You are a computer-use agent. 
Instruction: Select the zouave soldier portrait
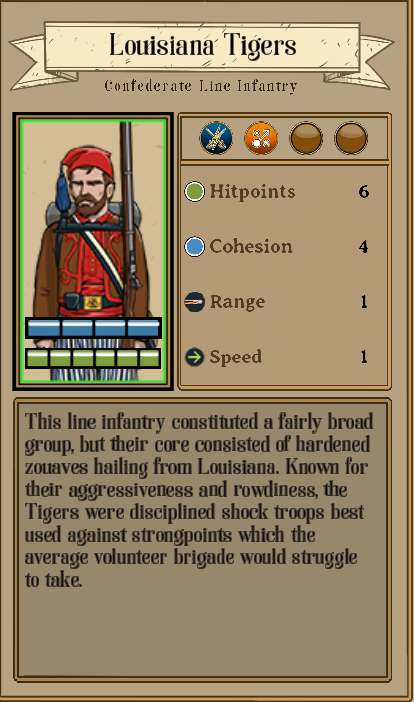(93, 251)
